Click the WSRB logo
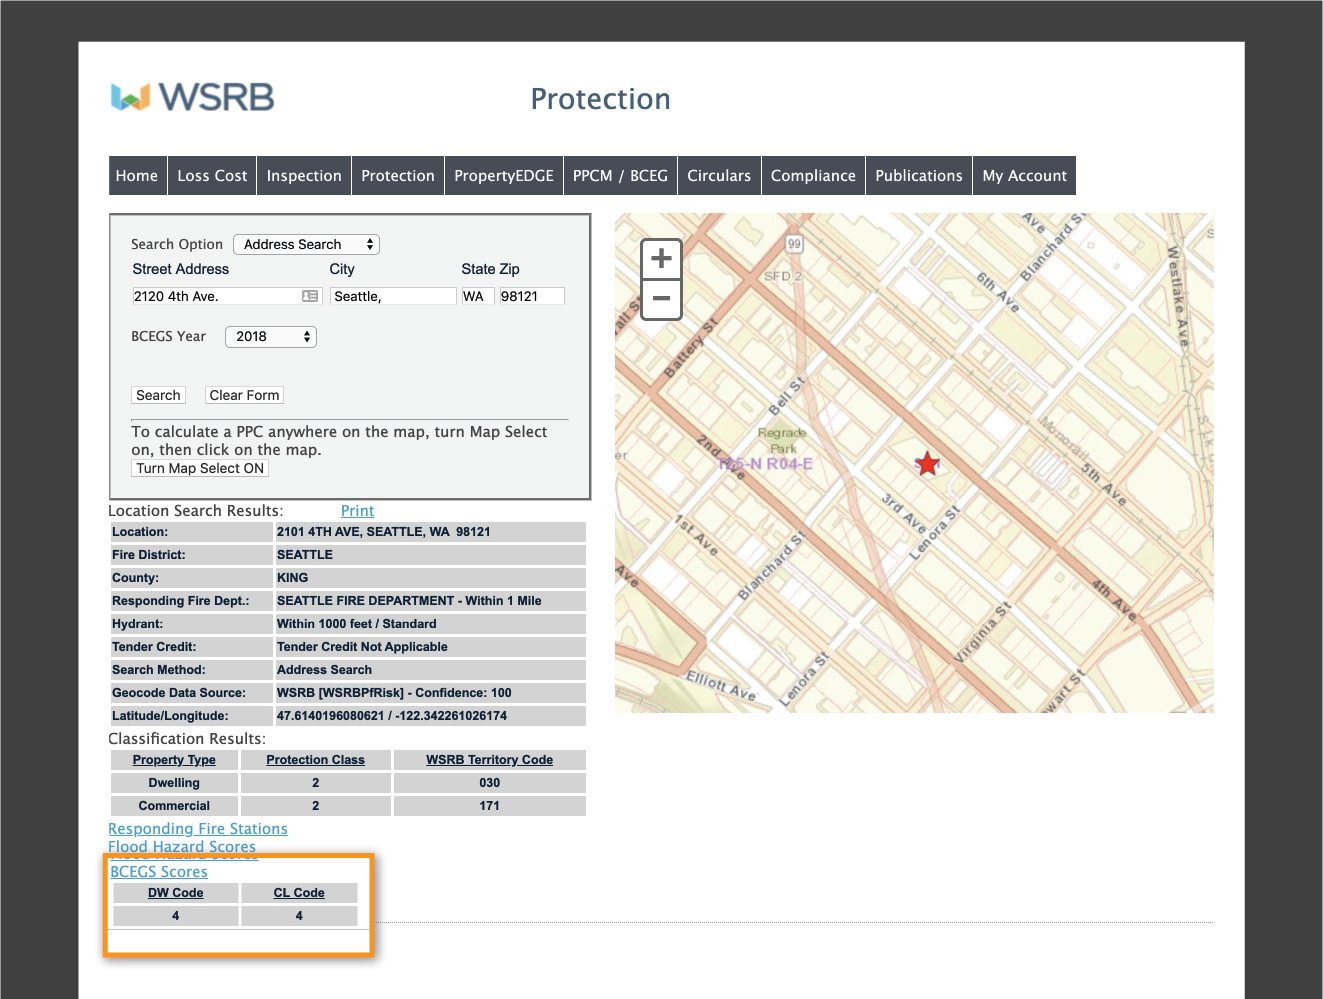Viewport: 1323px width, 999px height. click(x=192, y=96)
